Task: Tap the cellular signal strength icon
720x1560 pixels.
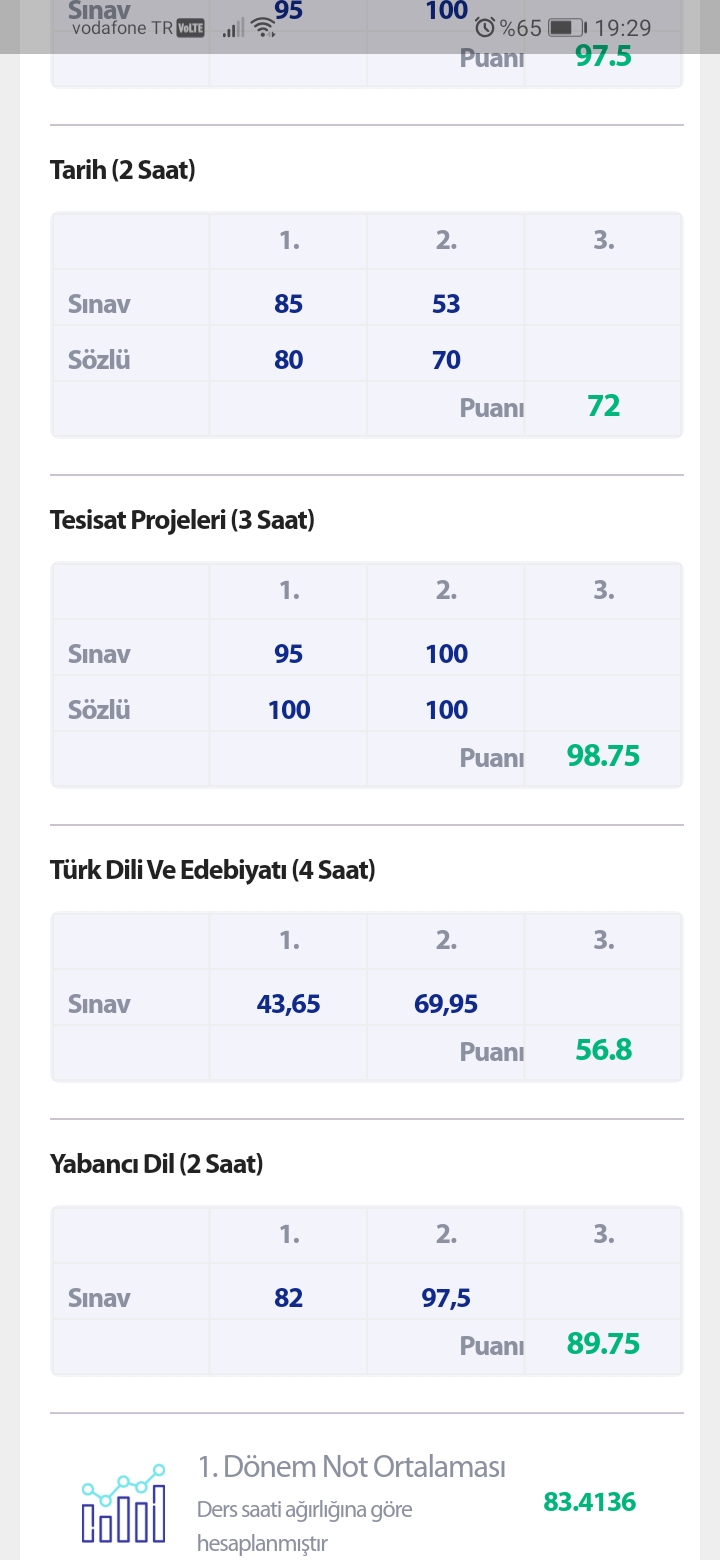Action: pyautogui.click(x=234, y=29)
